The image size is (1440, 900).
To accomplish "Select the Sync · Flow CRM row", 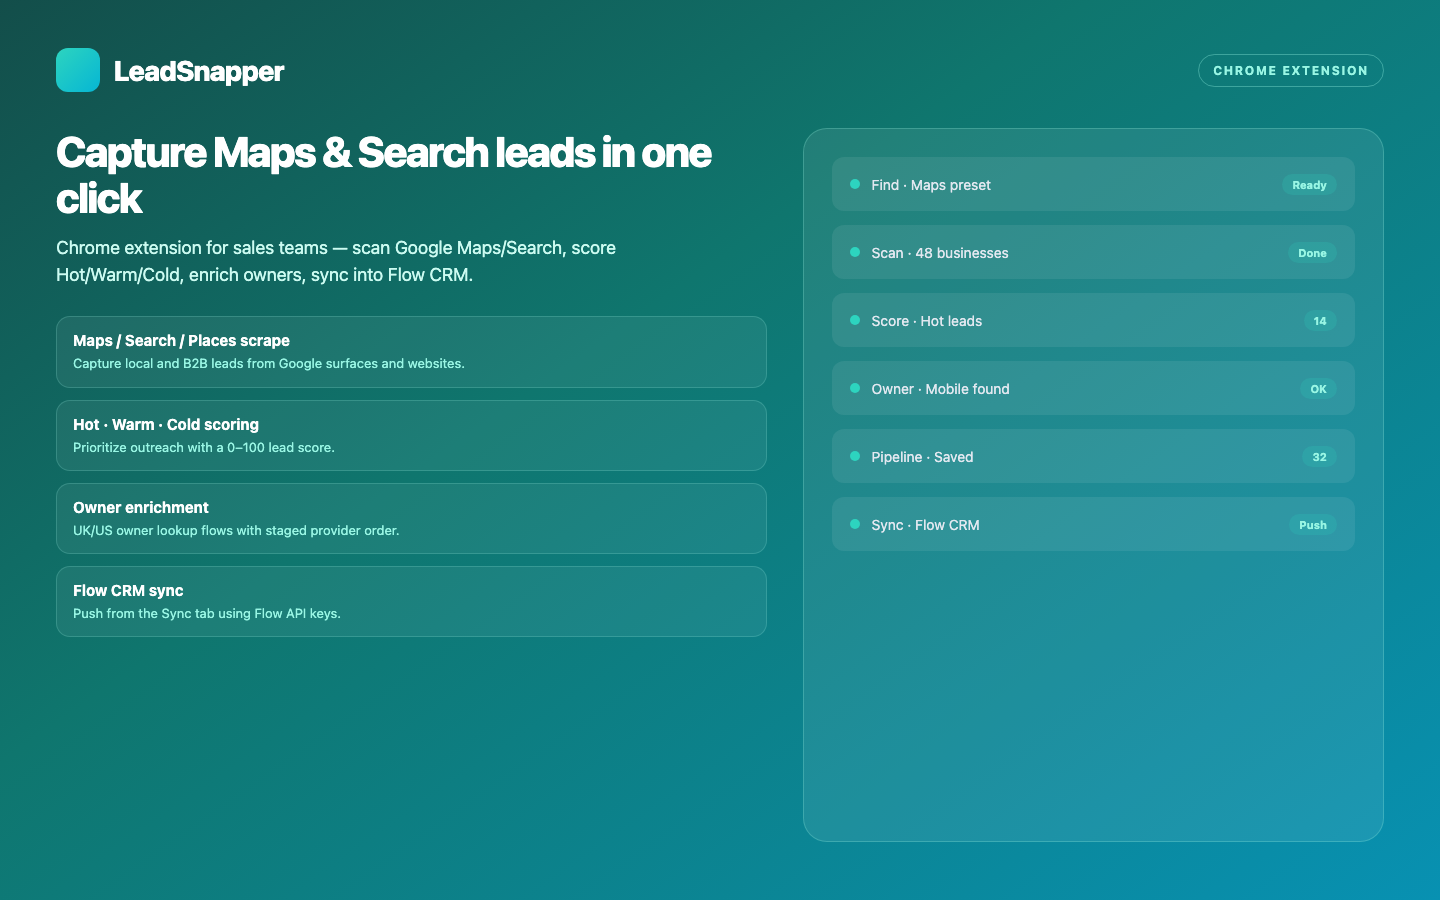I will click(x=1093, y=524).
